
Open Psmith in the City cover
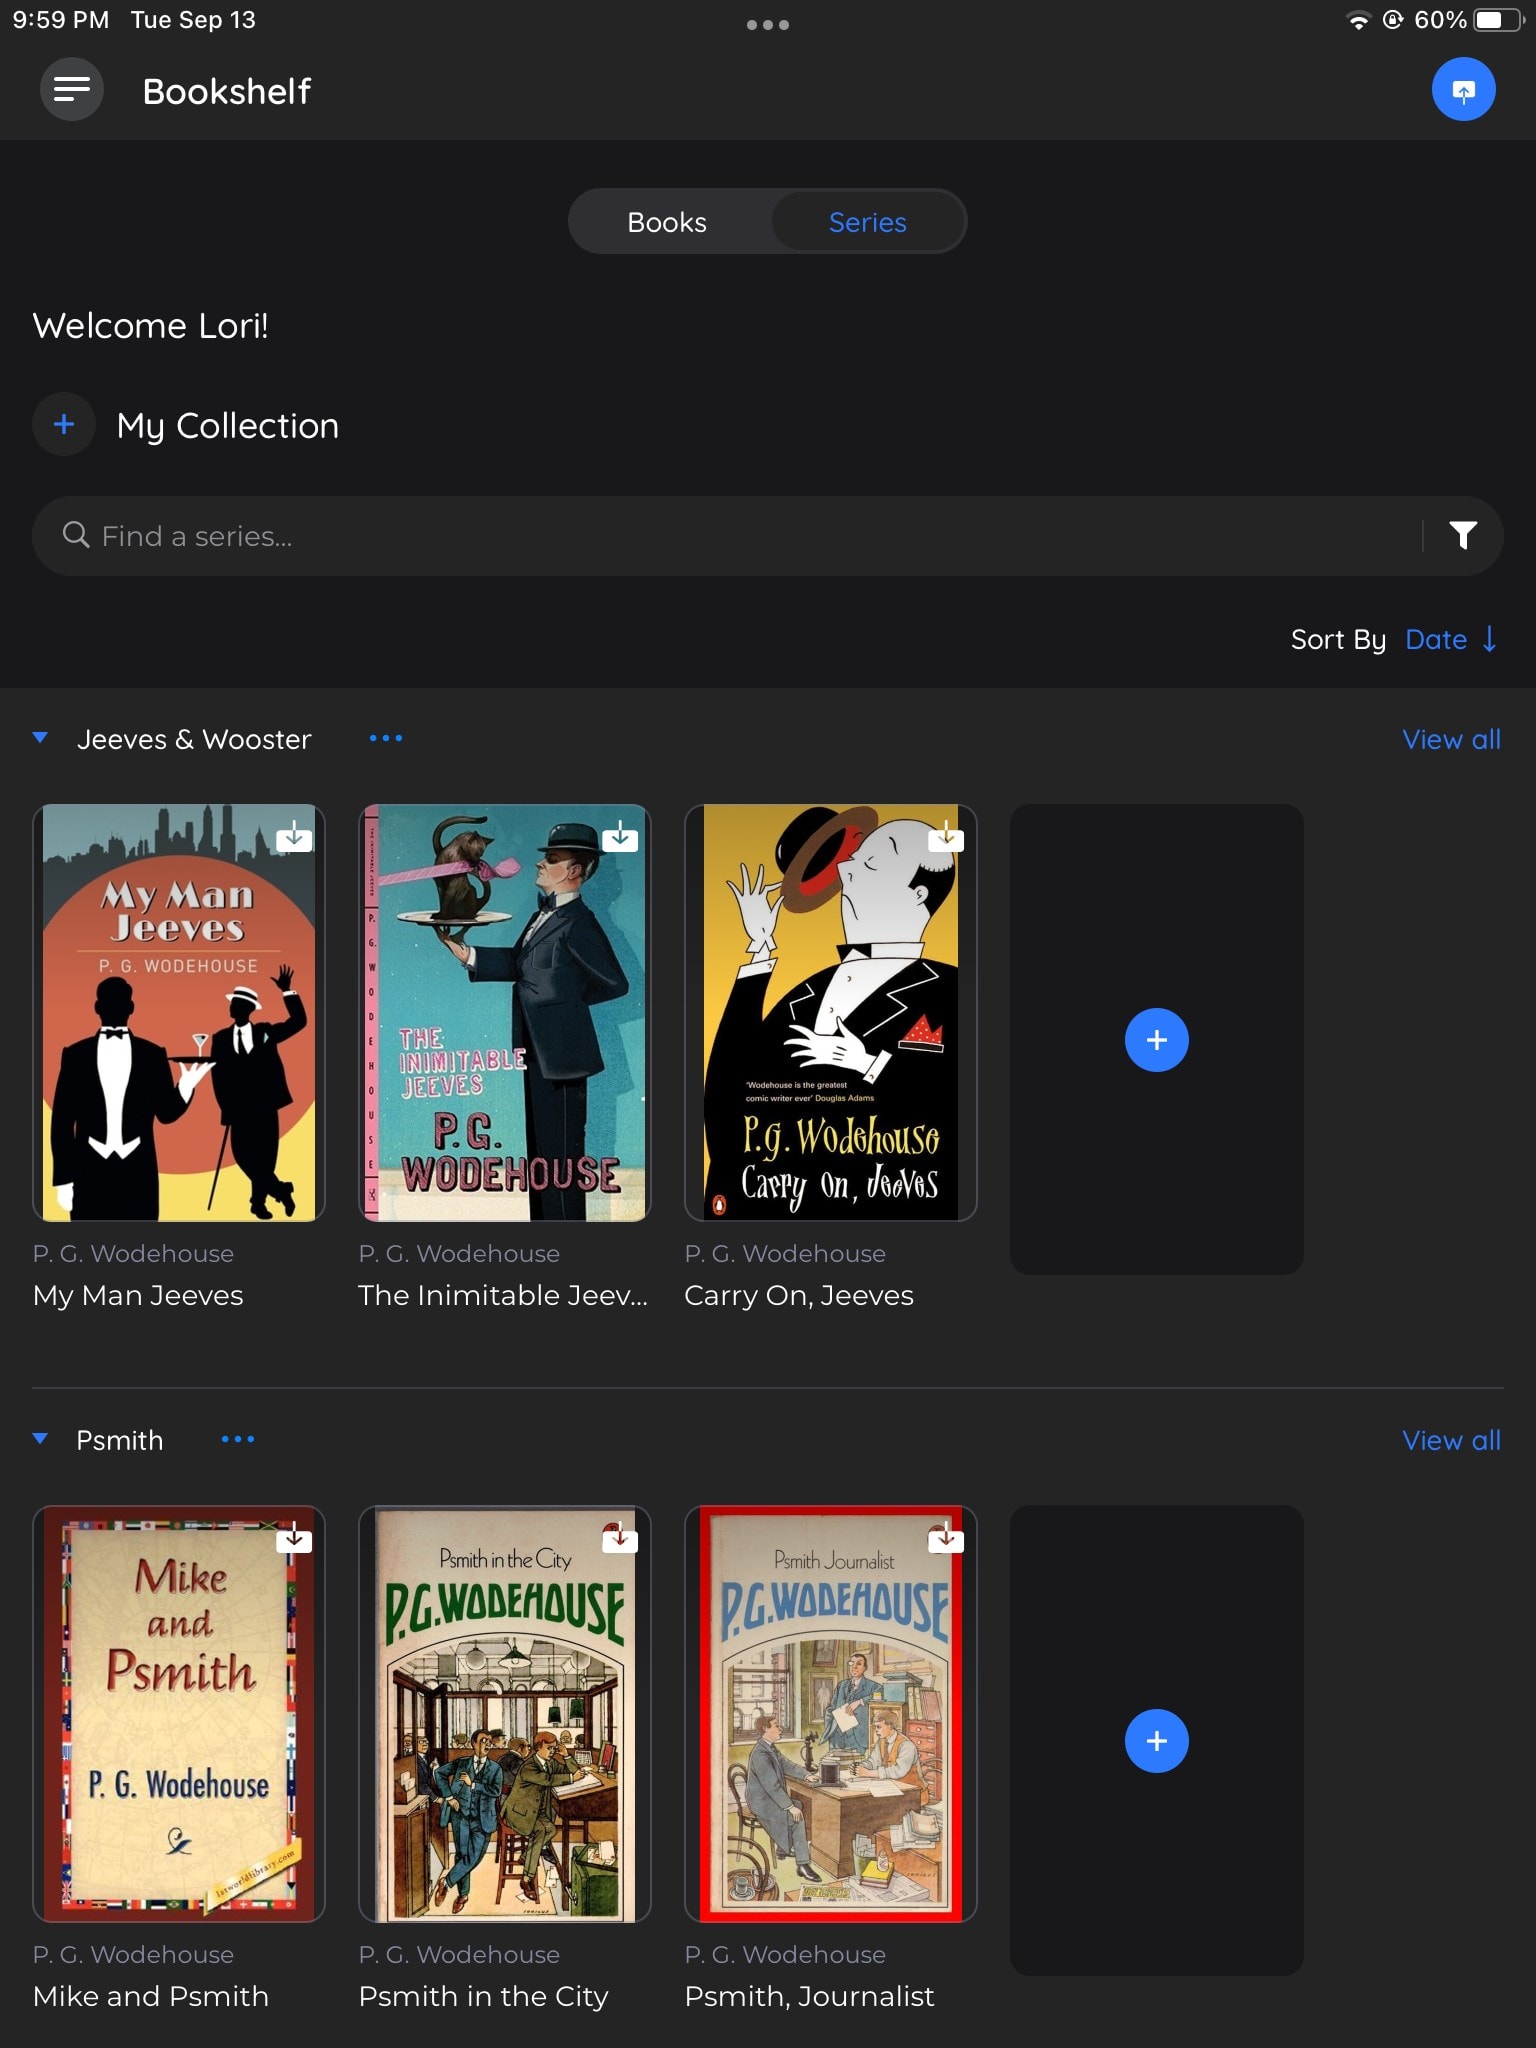[504, 1714]
